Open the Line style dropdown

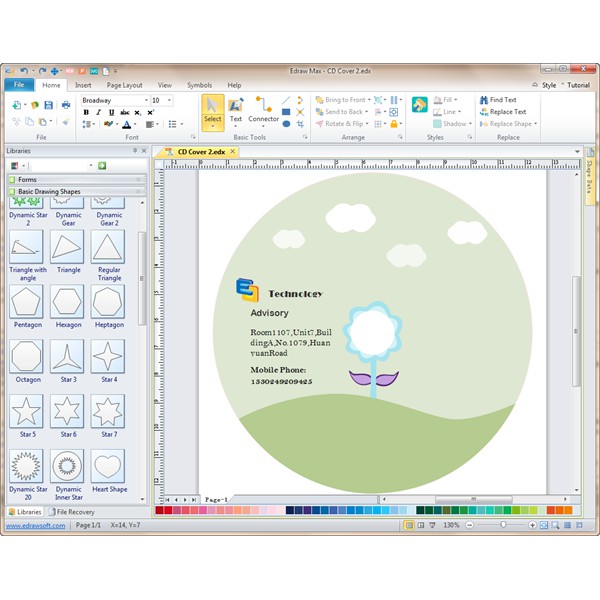[459, 112]
